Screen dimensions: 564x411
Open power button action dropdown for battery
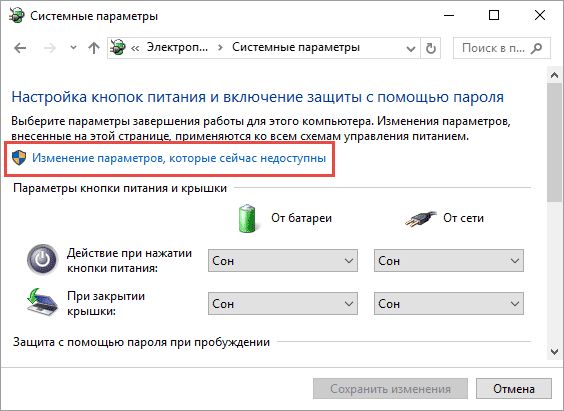283,261
